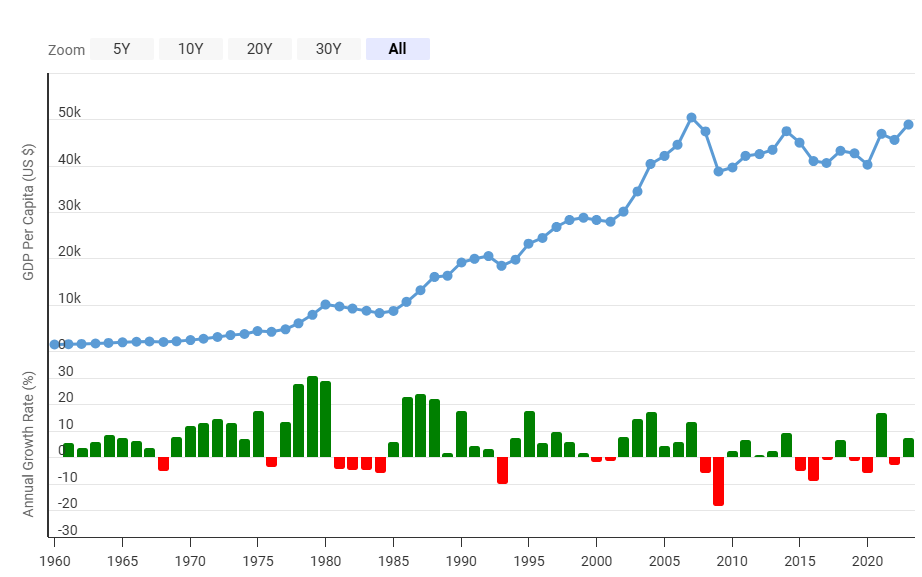Viewport: 922px width, 577px height.
Task: Click the green 2004 growth rate bar
Action: click(x=651, y=435)
